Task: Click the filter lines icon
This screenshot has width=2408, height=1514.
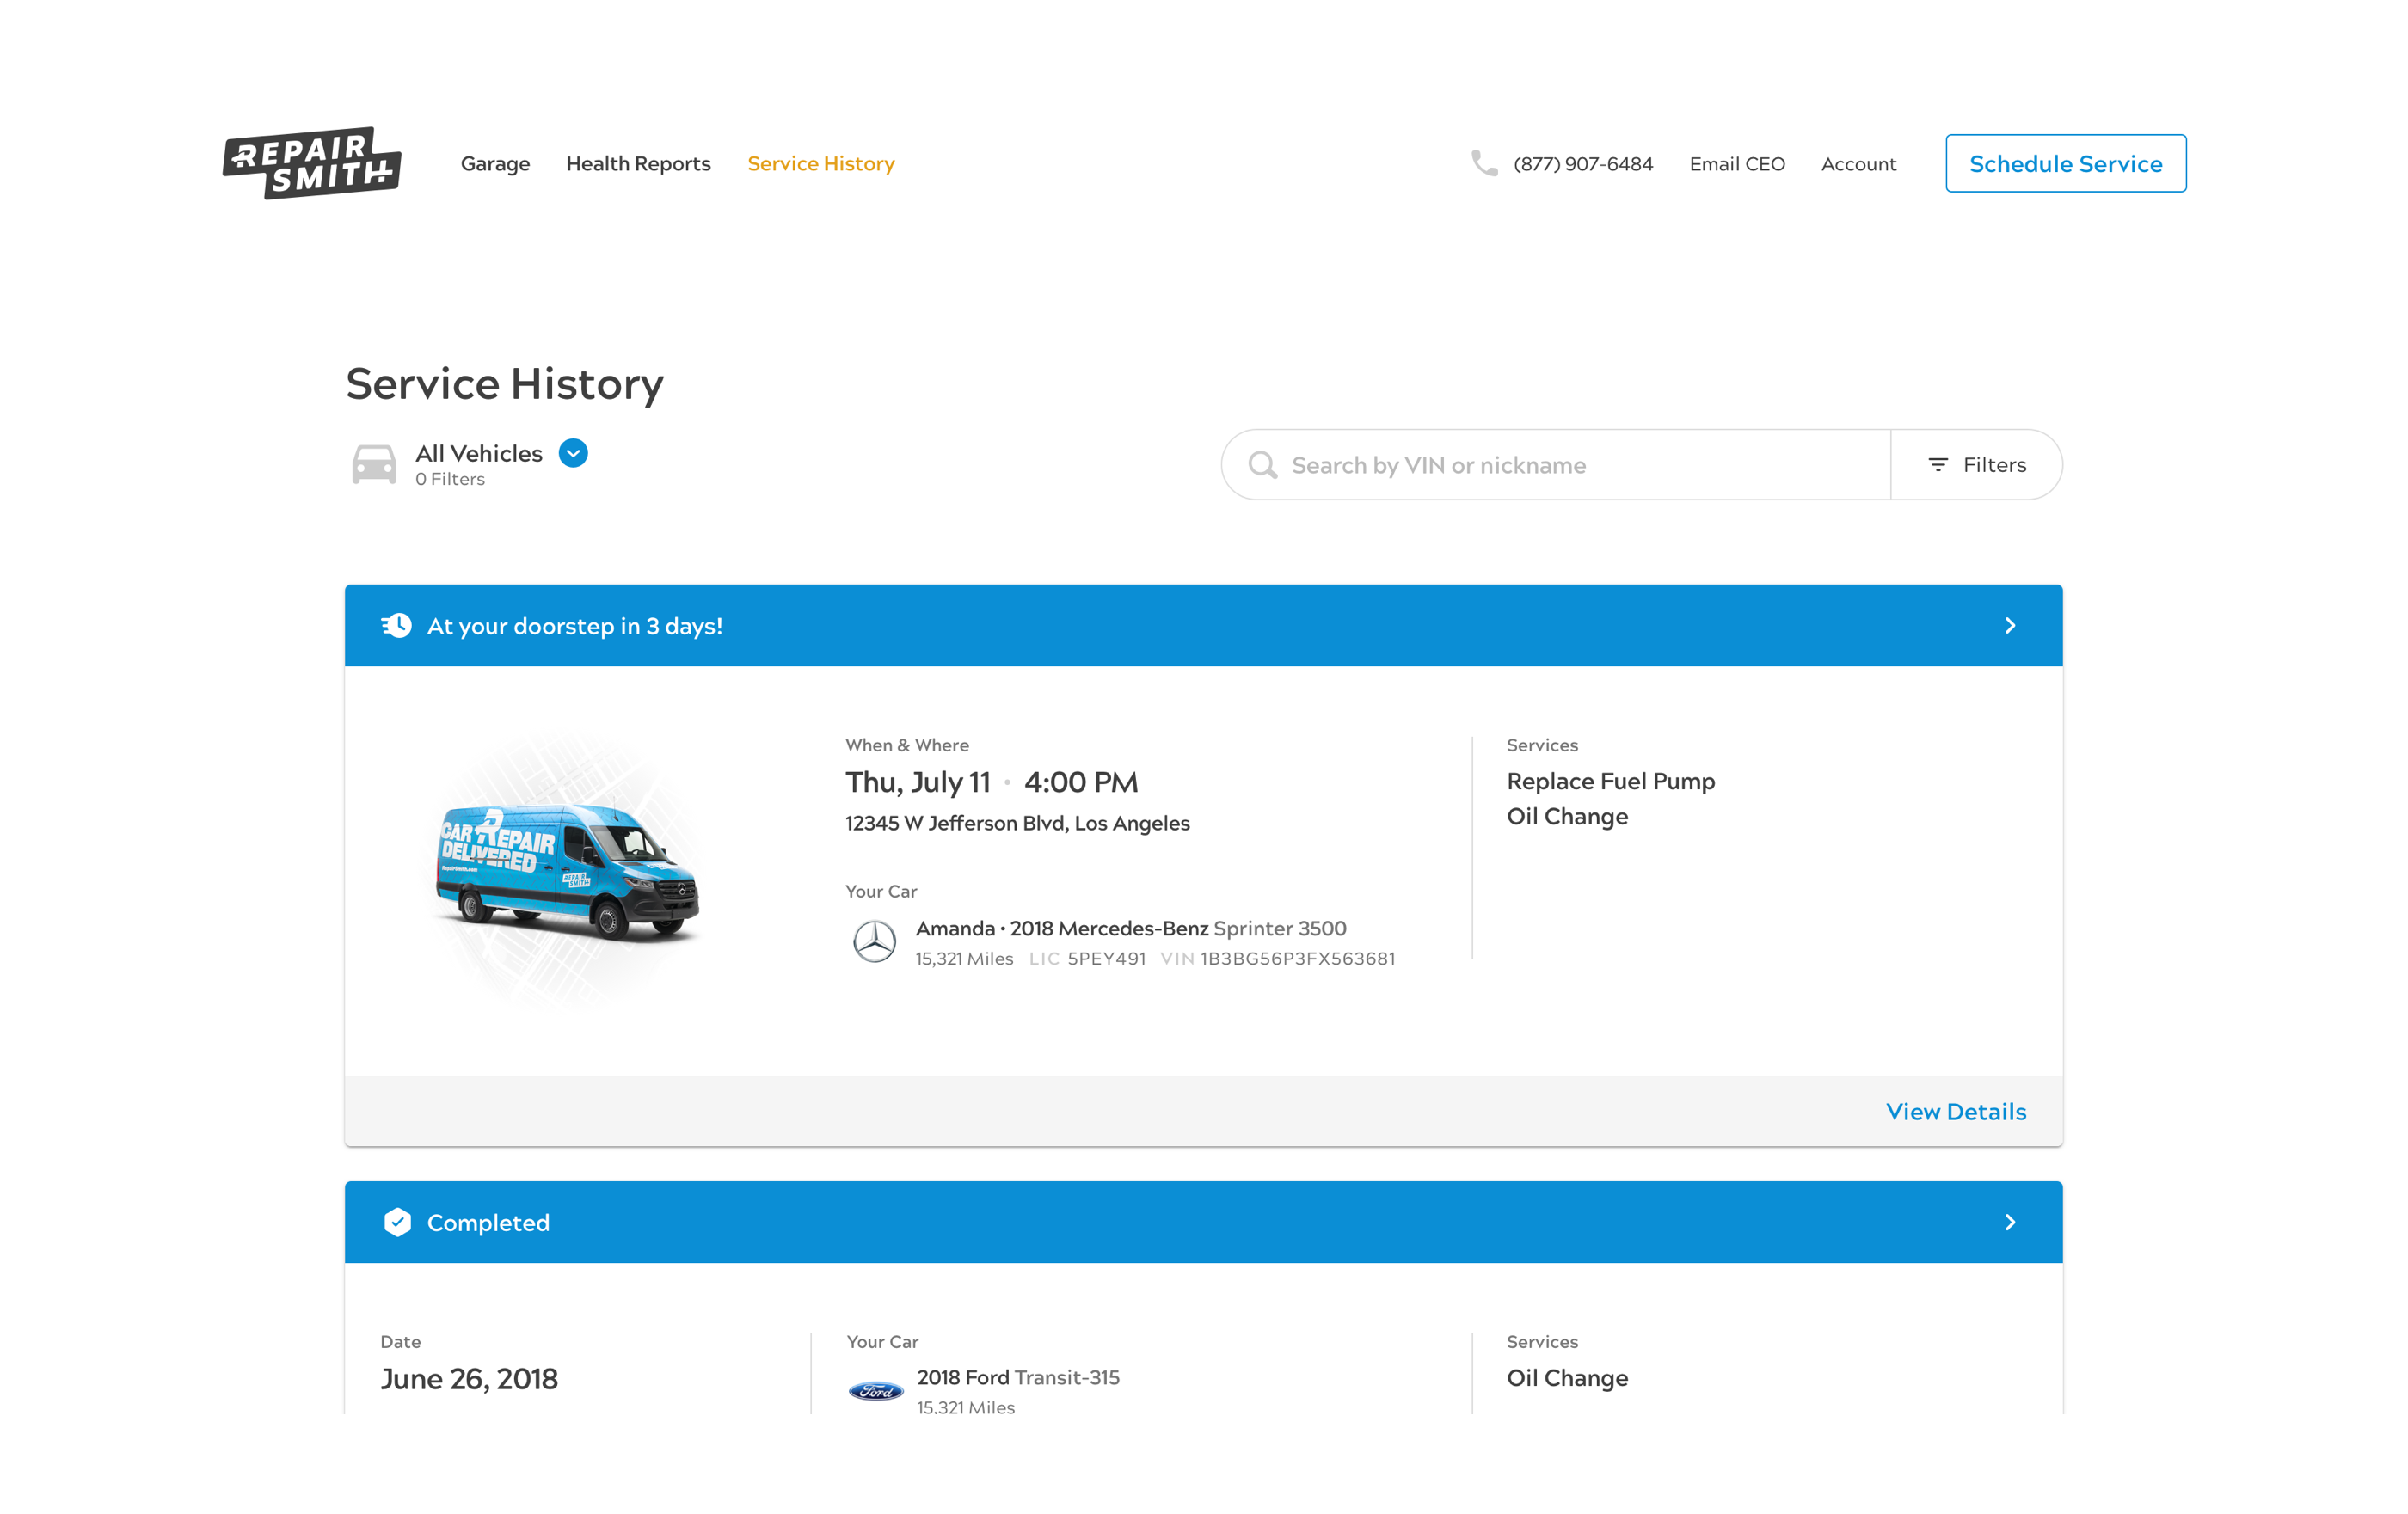Action: point(1937,465)
